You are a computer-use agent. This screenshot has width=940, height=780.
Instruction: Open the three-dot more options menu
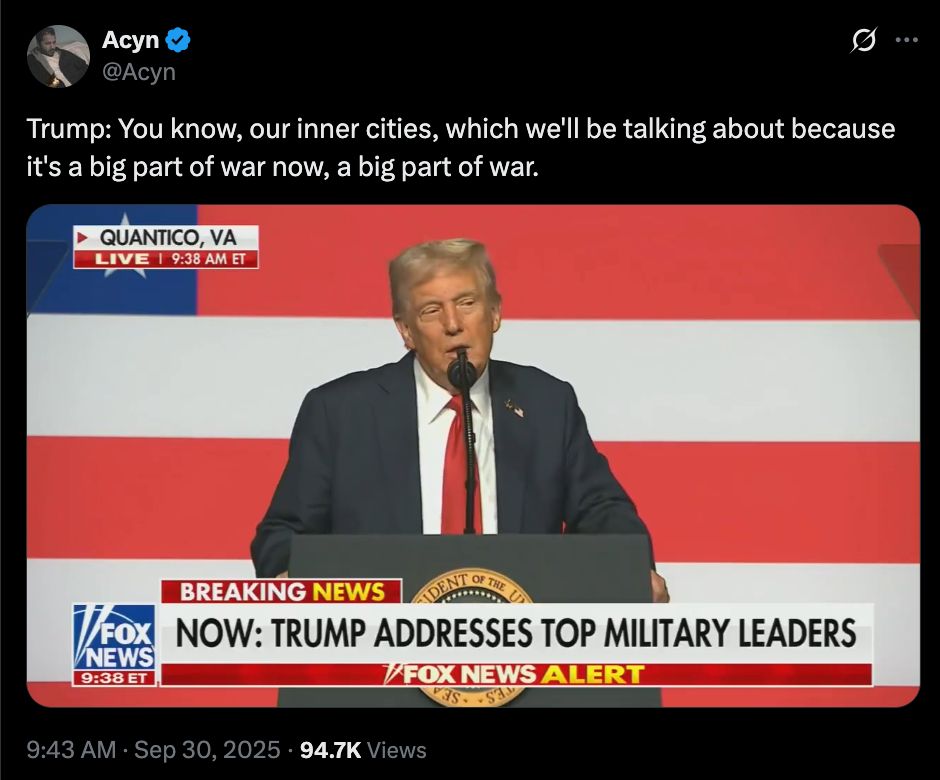pyautogui.click(x=906, y=40)
